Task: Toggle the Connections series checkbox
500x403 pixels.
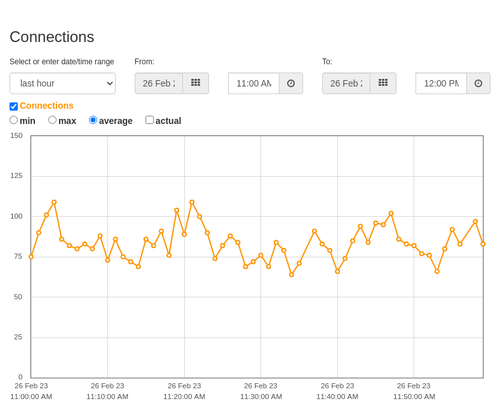Action: coord(14,106)
